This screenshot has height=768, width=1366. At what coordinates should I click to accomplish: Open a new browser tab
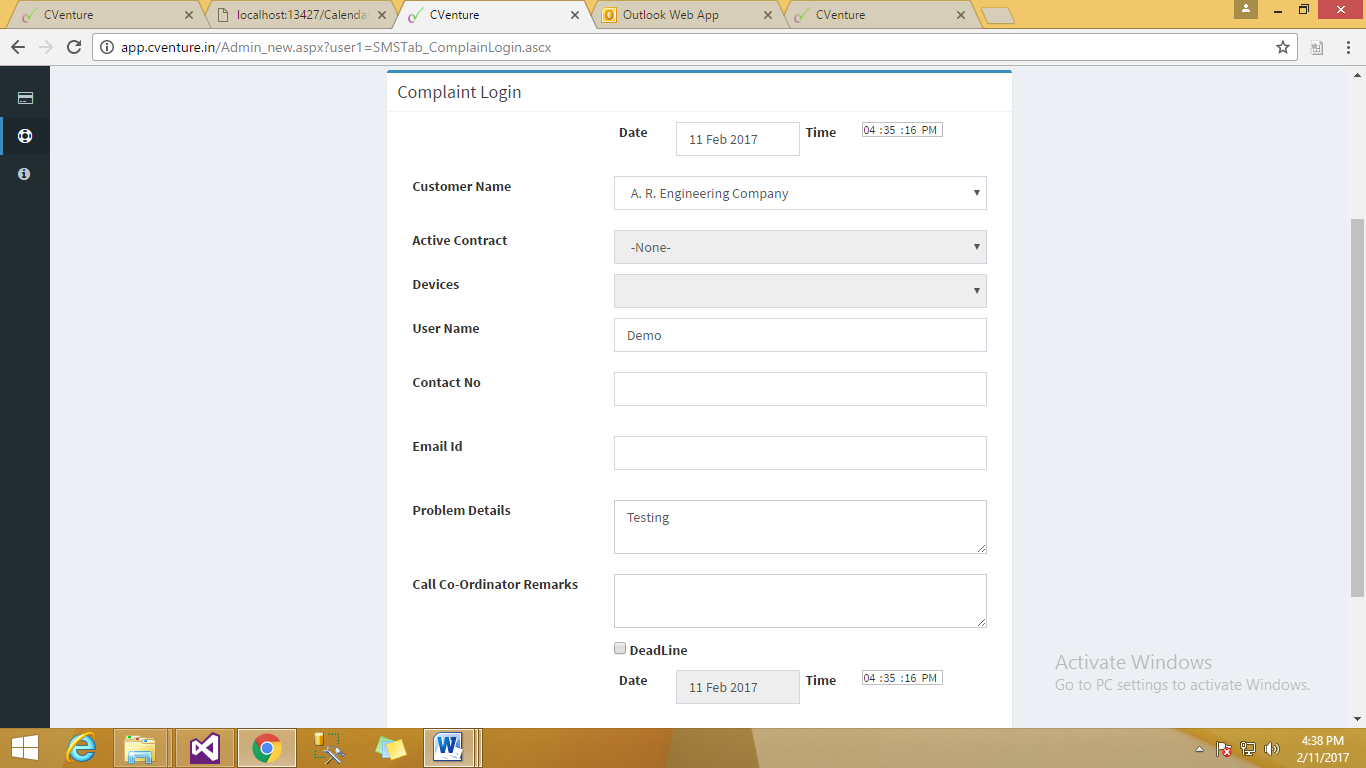tap(997, 16)
